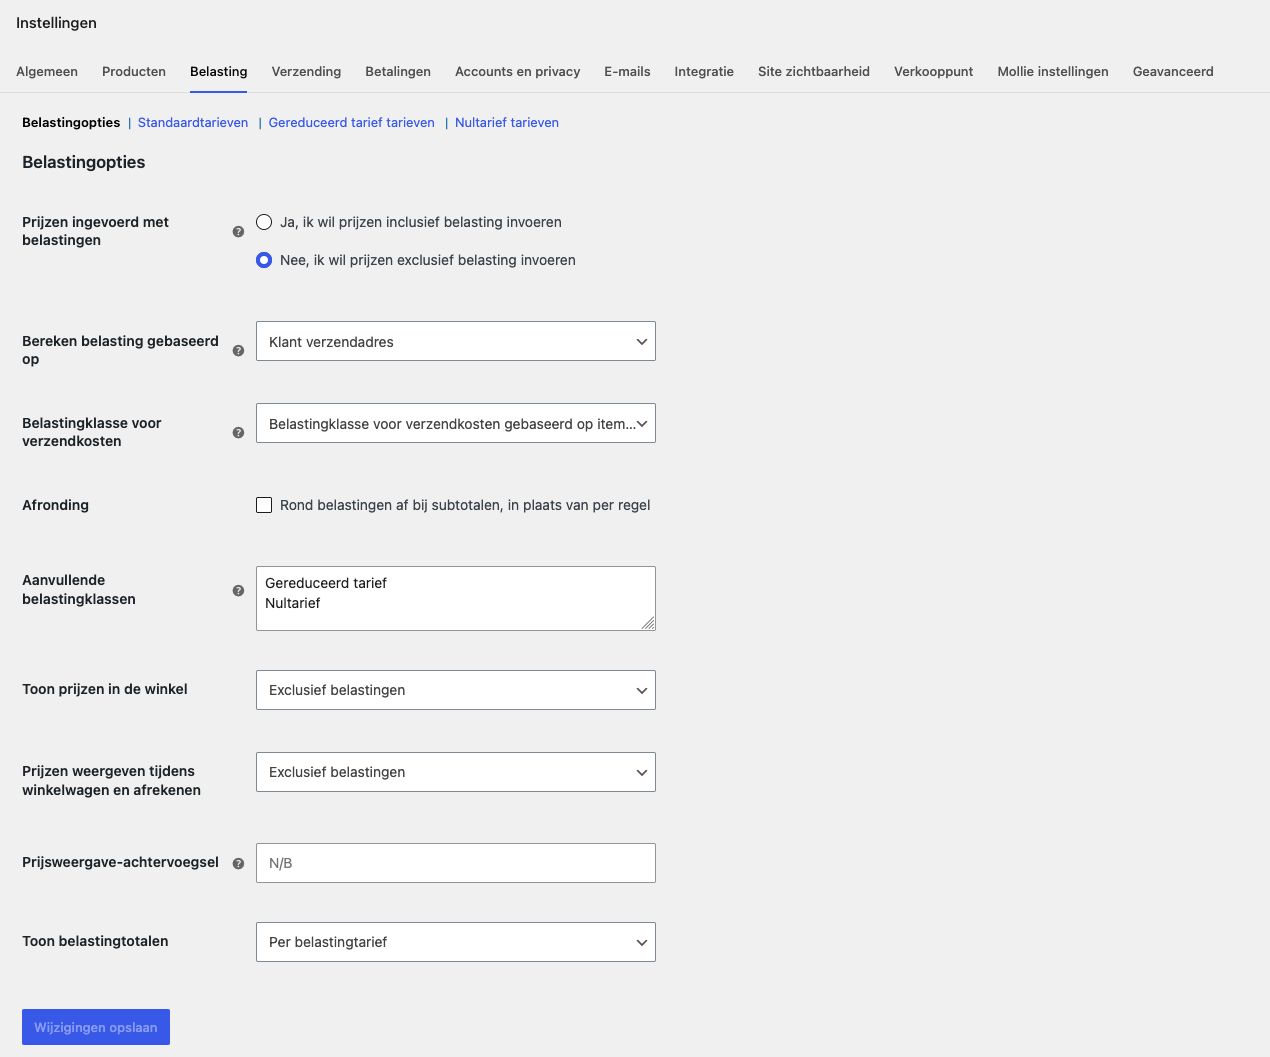Image resolution: width=1270 pixels, height=1057 pixels.
Task: Switch to Accounts en privacy tab
Action: 518,71
